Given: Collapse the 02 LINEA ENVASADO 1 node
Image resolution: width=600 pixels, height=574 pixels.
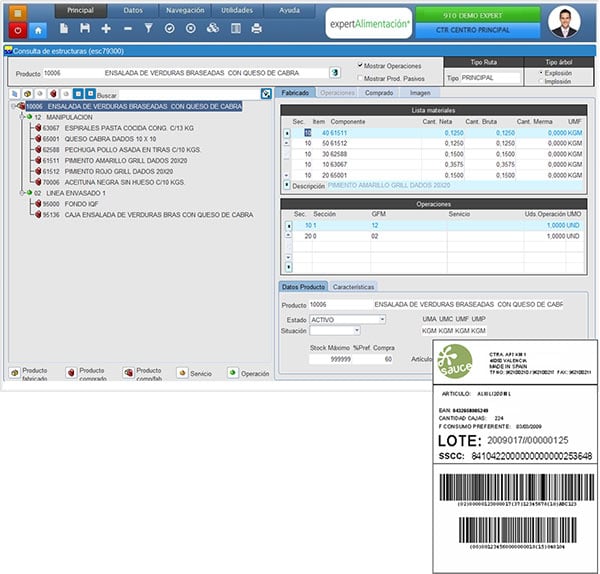Looking at the screenshot, I should (x=23, y=193).
